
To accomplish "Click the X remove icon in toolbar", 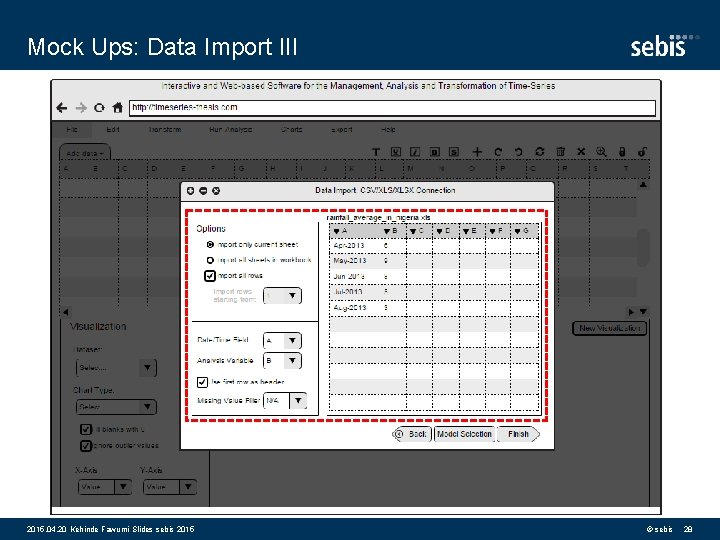I will 581,152.
